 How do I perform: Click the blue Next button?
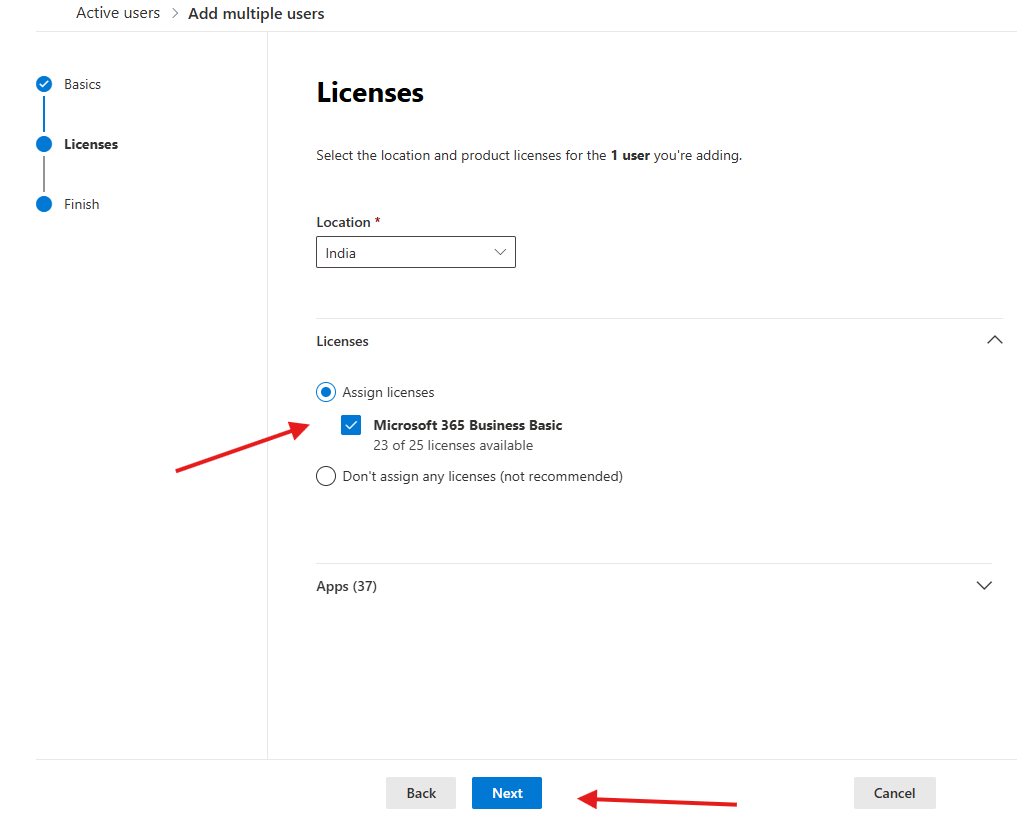(x=506, y=793)
